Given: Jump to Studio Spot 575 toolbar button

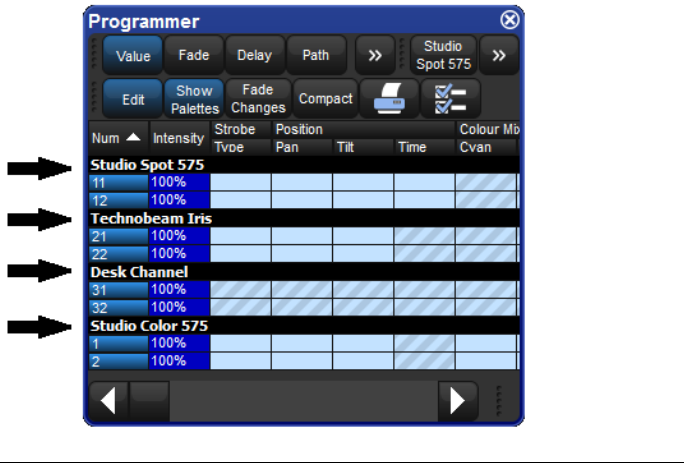Looking at the screenshot, I should tap(444, 55).
